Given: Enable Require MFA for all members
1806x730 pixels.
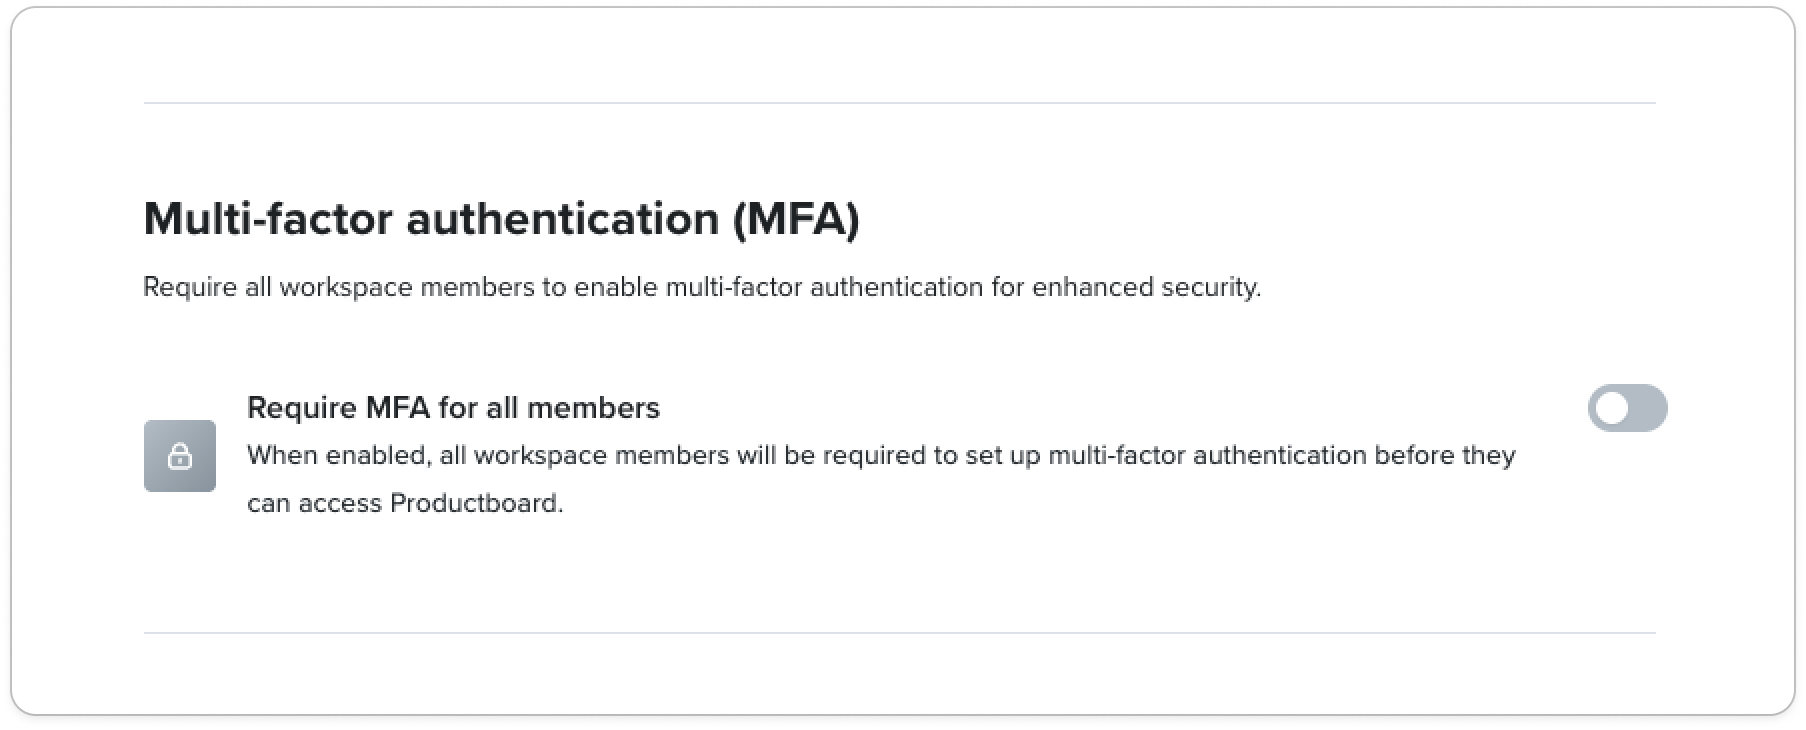Looking at the screenshot, I should (x=1626, y=408).
